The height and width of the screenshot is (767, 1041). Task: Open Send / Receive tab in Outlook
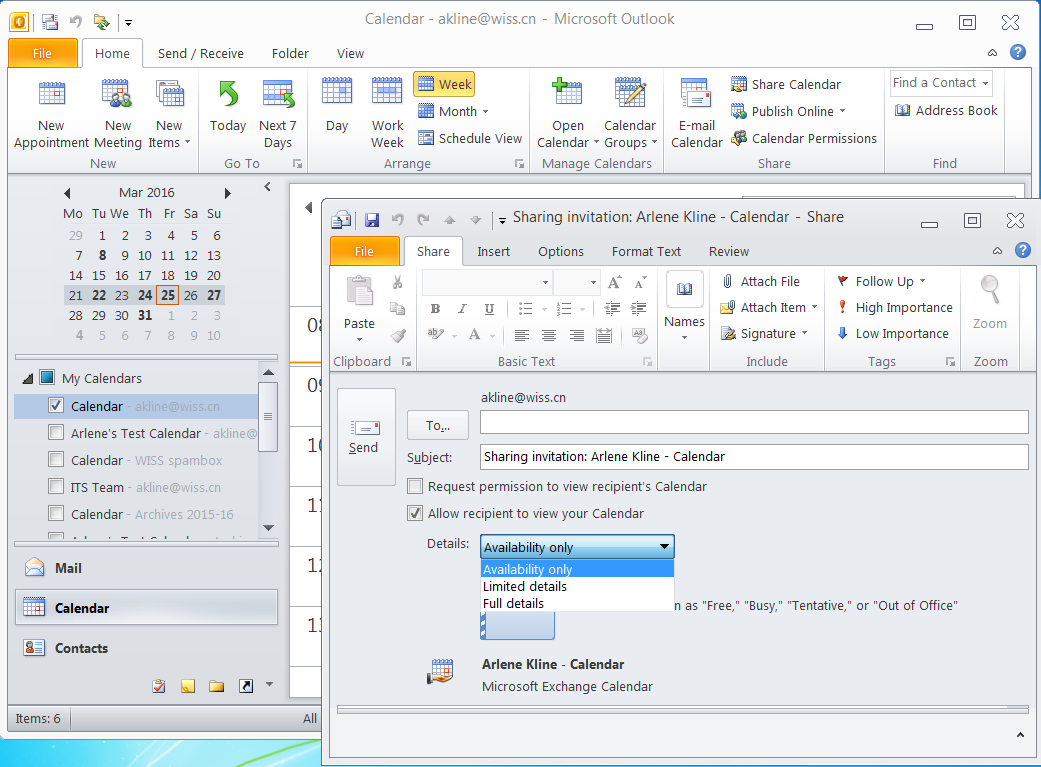[200, 53]
